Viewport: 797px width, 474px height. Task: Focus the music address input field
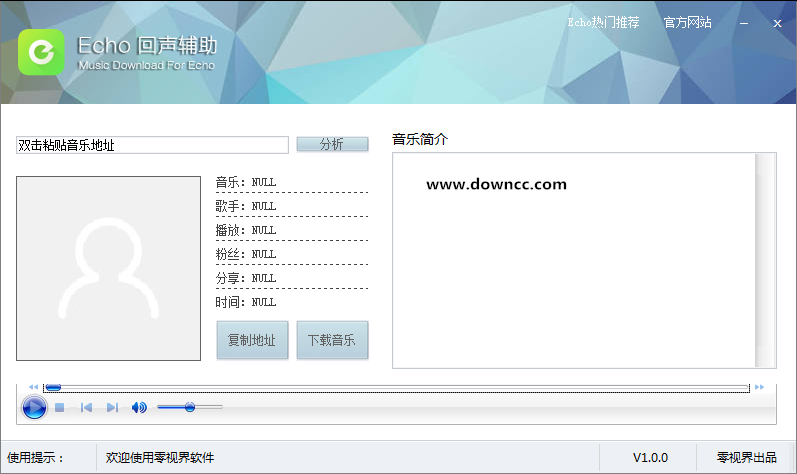coord(152,145)
